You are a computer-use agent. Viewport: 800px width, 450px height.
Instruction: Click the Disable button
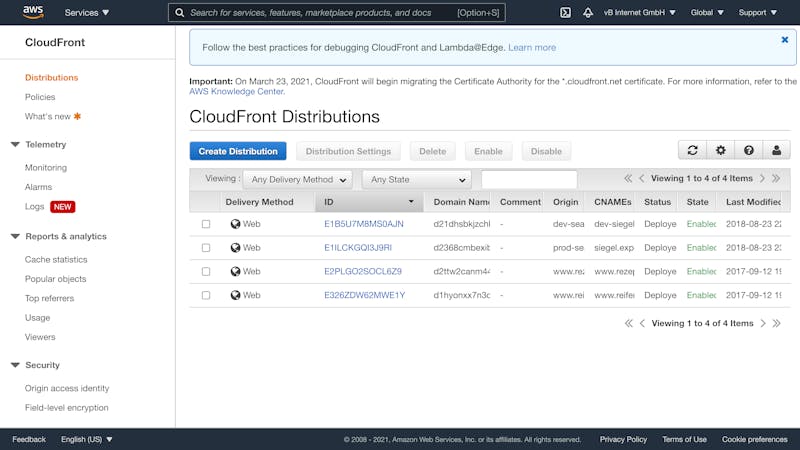click(x=546, y=151)
